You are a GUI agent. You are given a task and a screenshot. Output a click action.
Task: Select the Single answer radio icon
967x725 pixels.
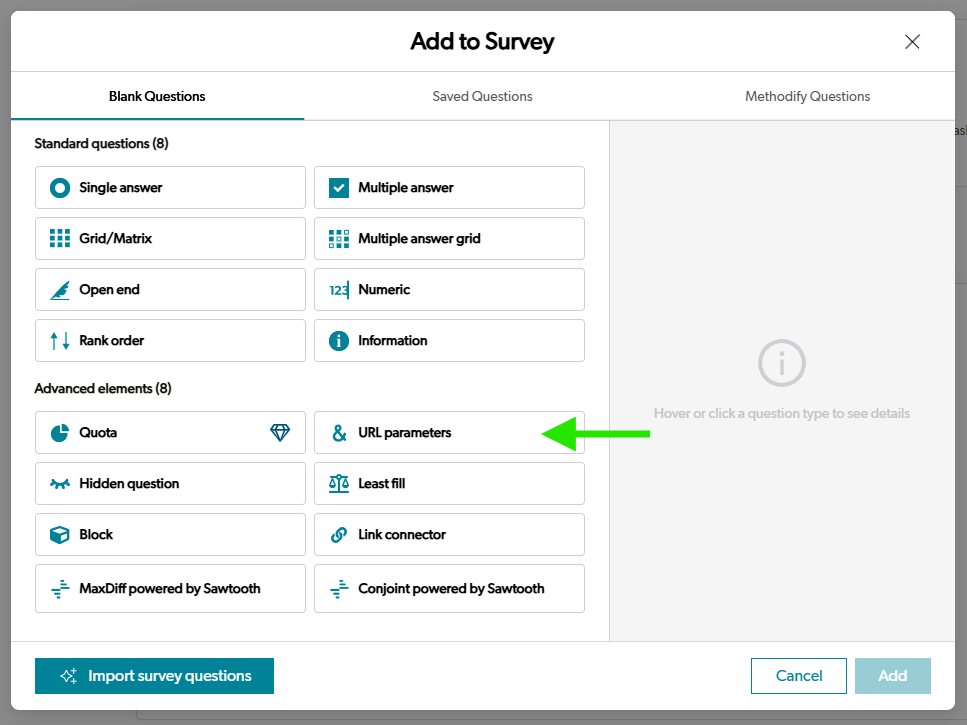click(60, 187)
